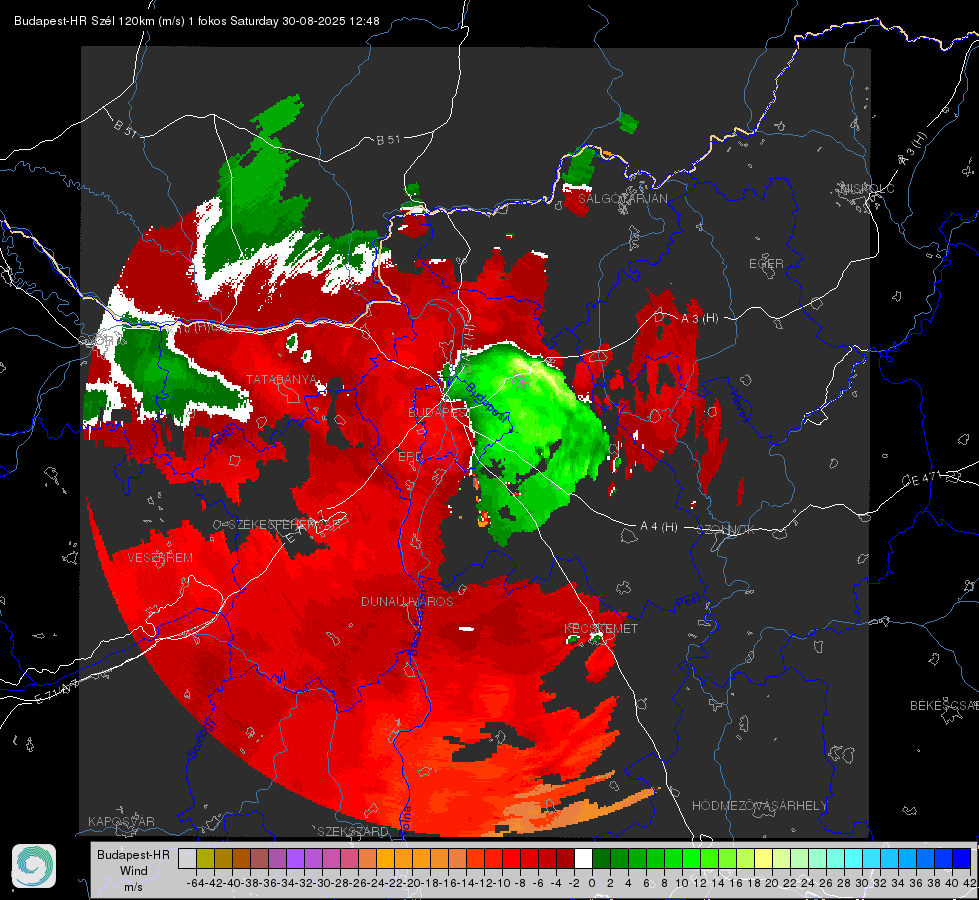
Task: Click the blue 'Pest' county label
Action: (x=688, y=602)
